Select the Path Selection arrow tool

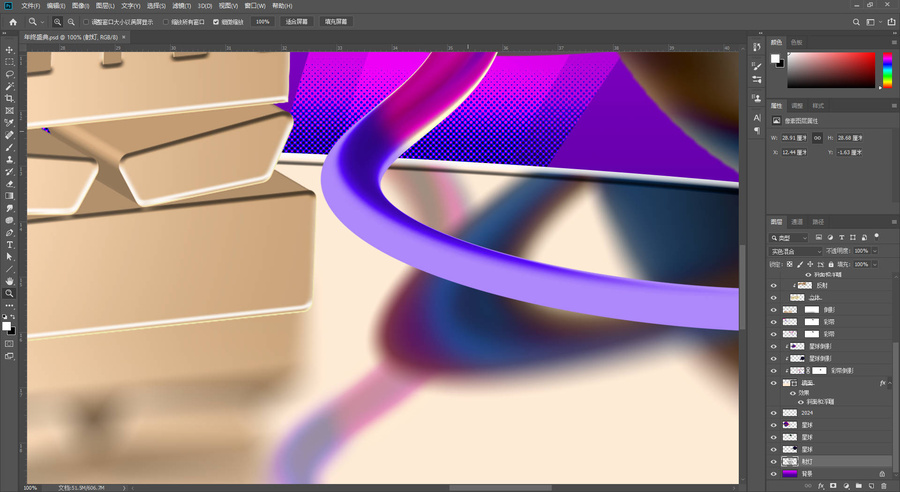pyautogui.click(x=9, y=257)
